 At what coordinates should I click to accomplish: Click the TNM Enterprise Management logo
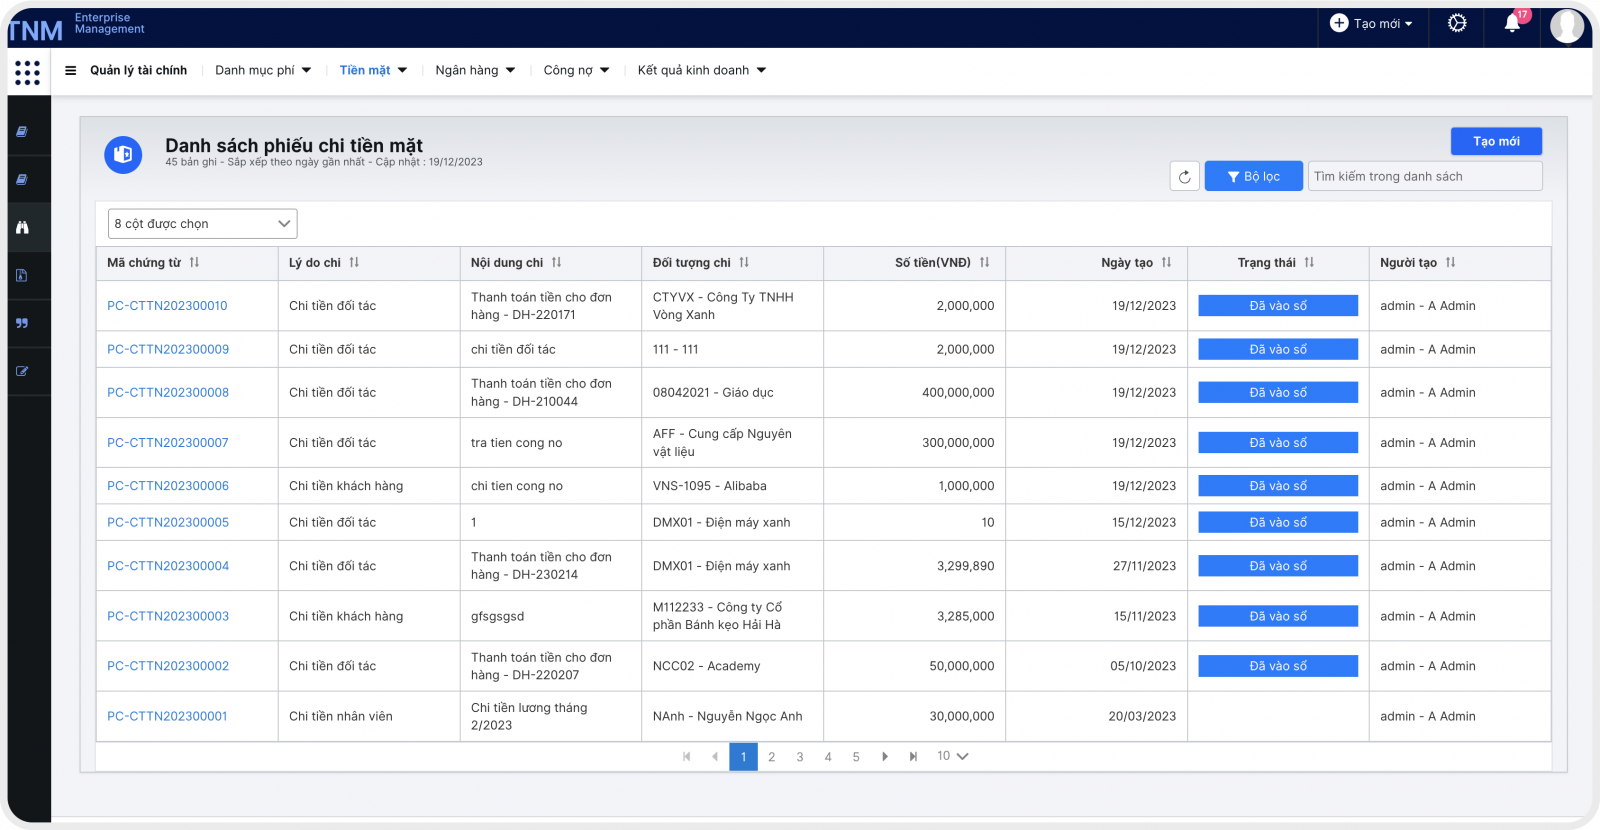click(77, 26)
